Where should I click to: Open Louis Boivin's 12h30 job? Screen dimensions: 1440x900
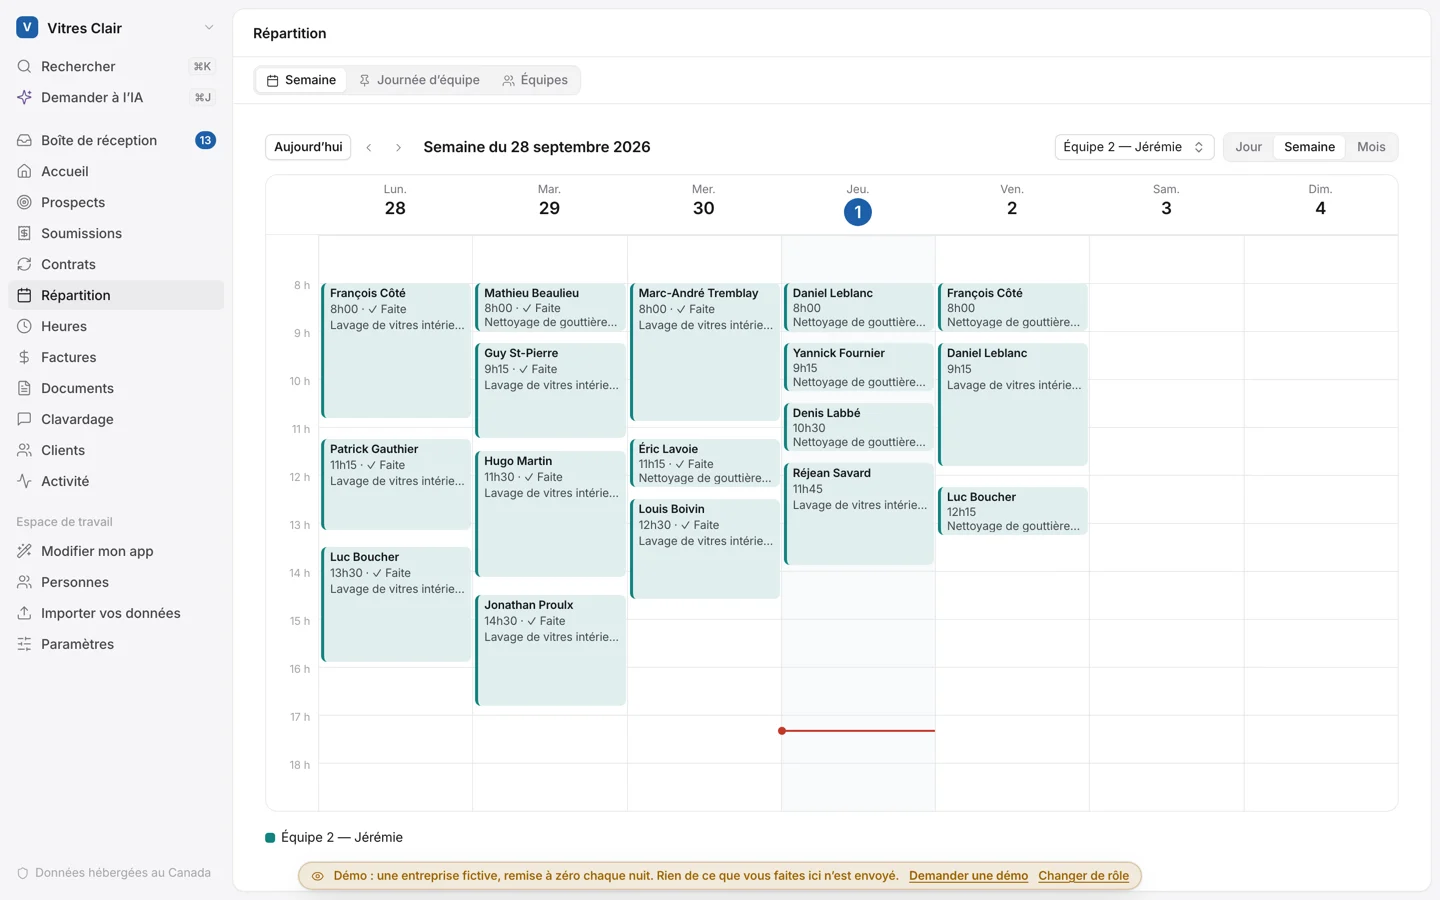pos(705,548)
